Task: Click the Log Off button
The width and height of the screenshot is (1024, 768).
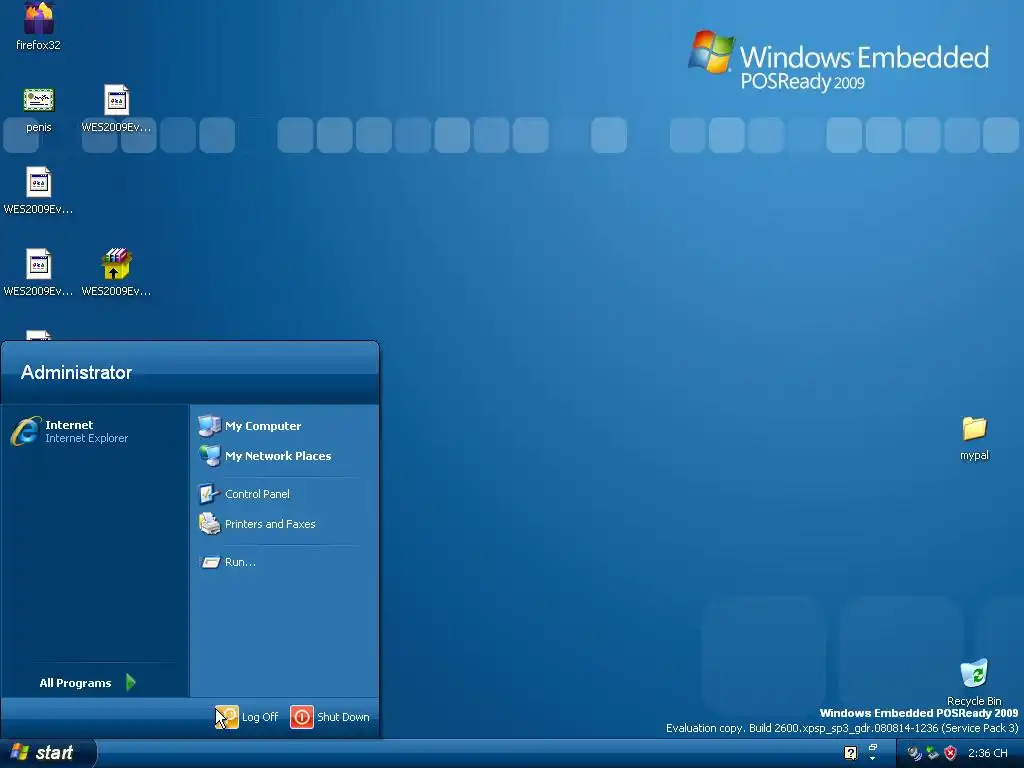Action: click(x=247, y=717)
